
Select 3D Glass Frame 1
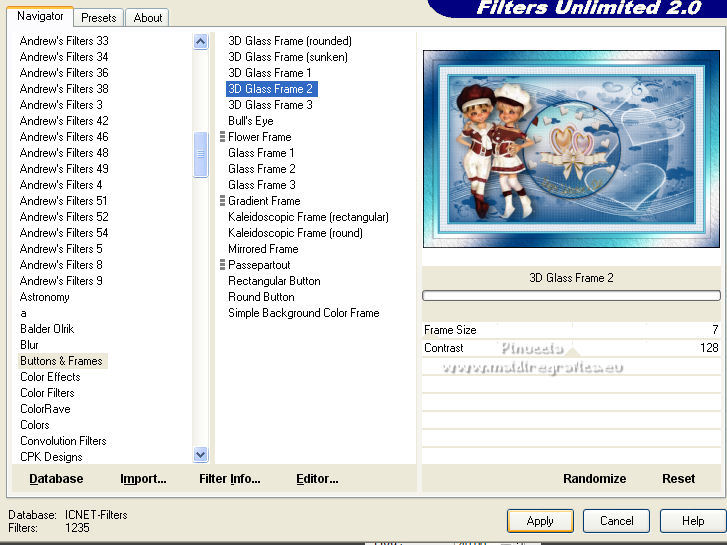(x=269, y=73)
